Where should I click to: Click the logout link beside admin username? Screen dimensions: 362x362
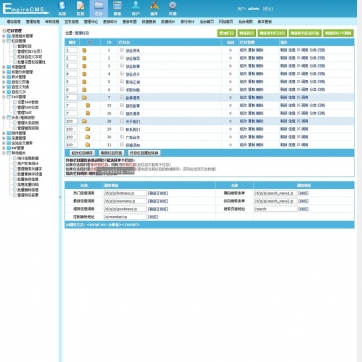pos(268,9)
